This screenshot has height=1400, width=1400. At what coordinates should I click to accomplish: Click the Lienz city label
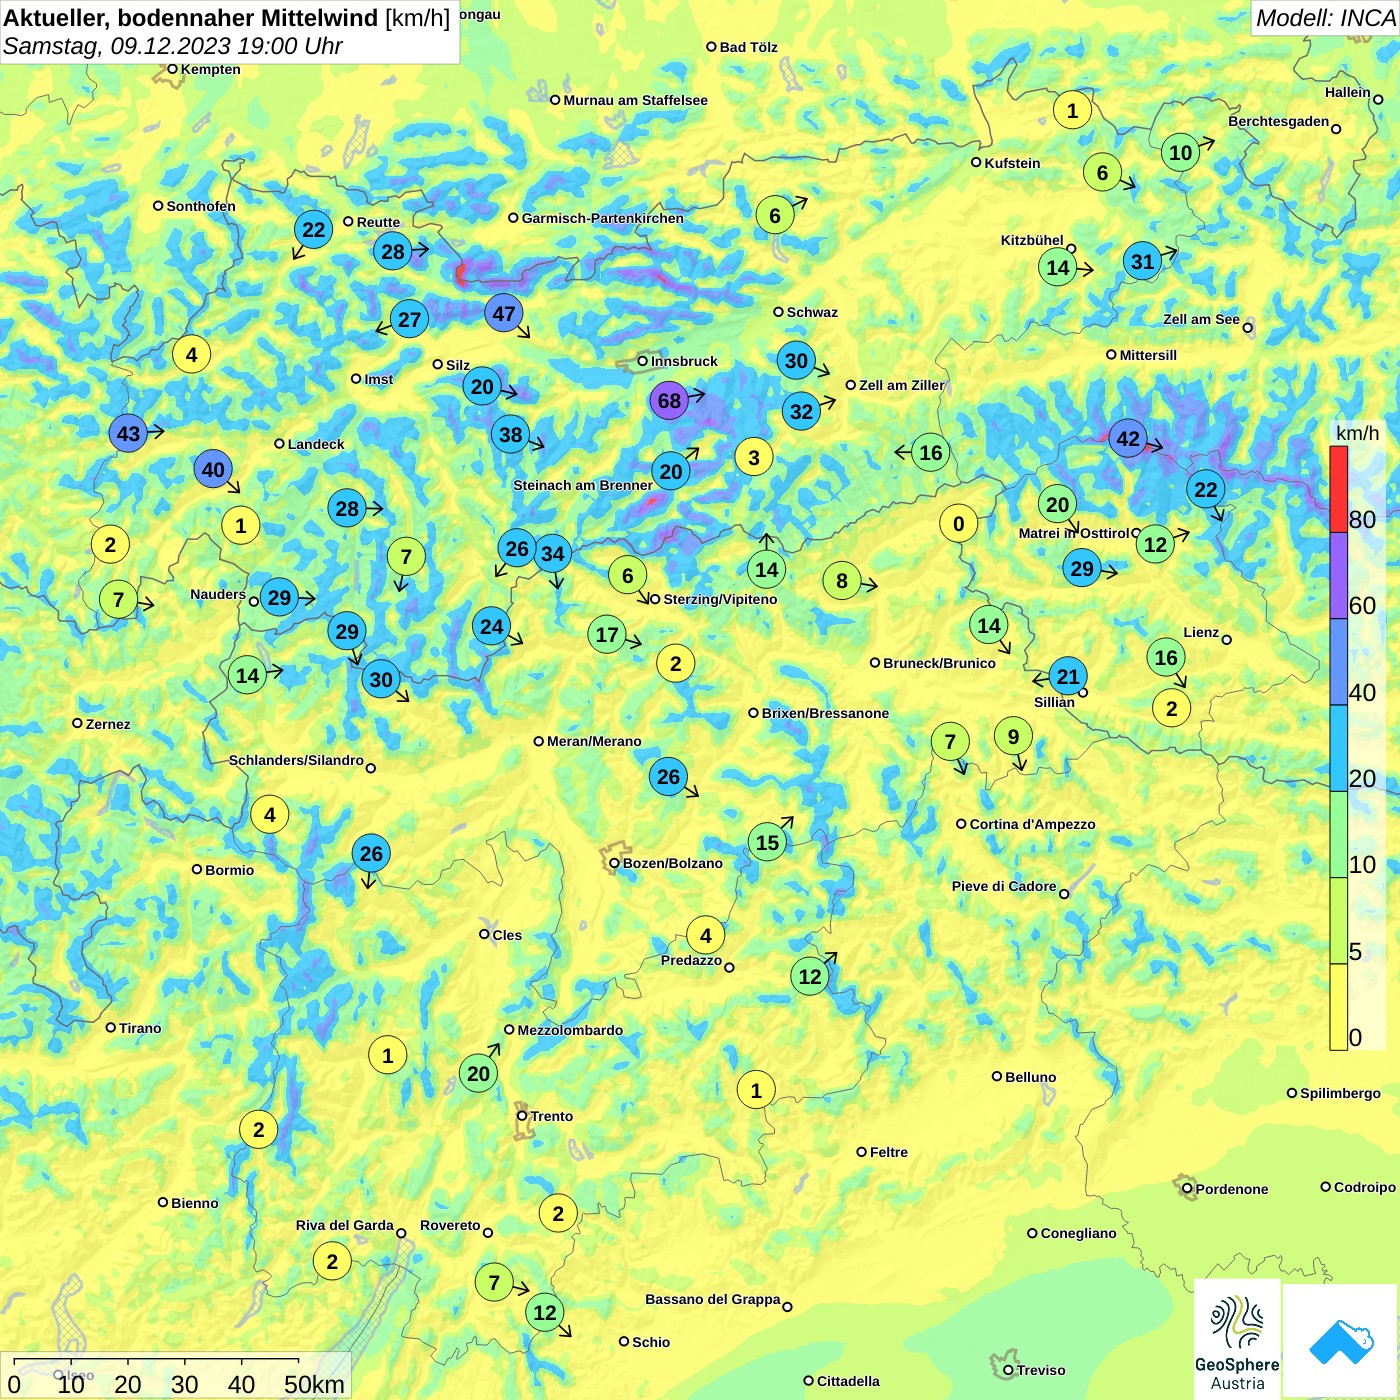pos(1201,632)
